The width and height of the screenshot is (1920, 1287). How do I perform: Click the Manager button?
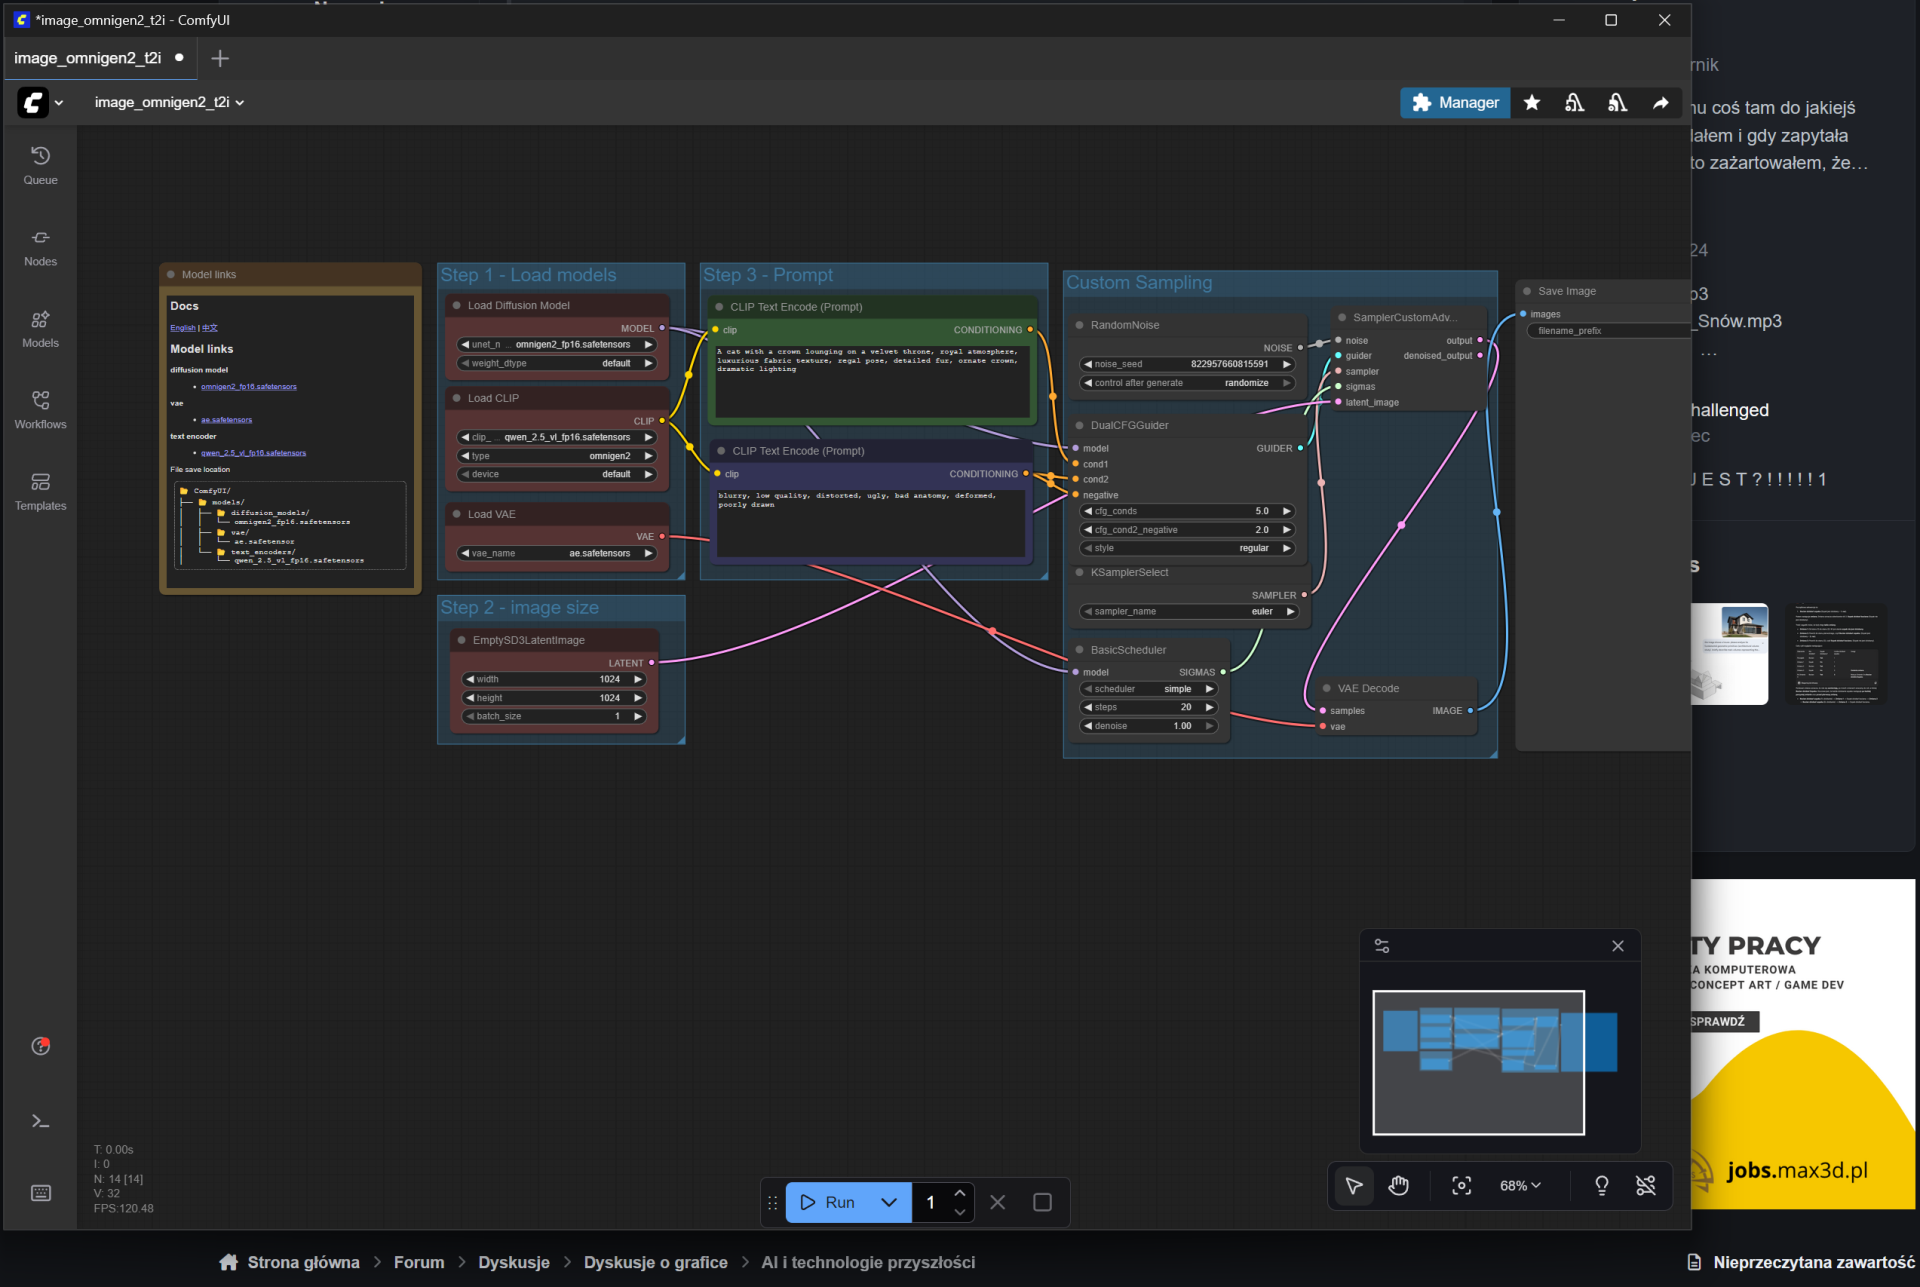(x=1454, y=102)
